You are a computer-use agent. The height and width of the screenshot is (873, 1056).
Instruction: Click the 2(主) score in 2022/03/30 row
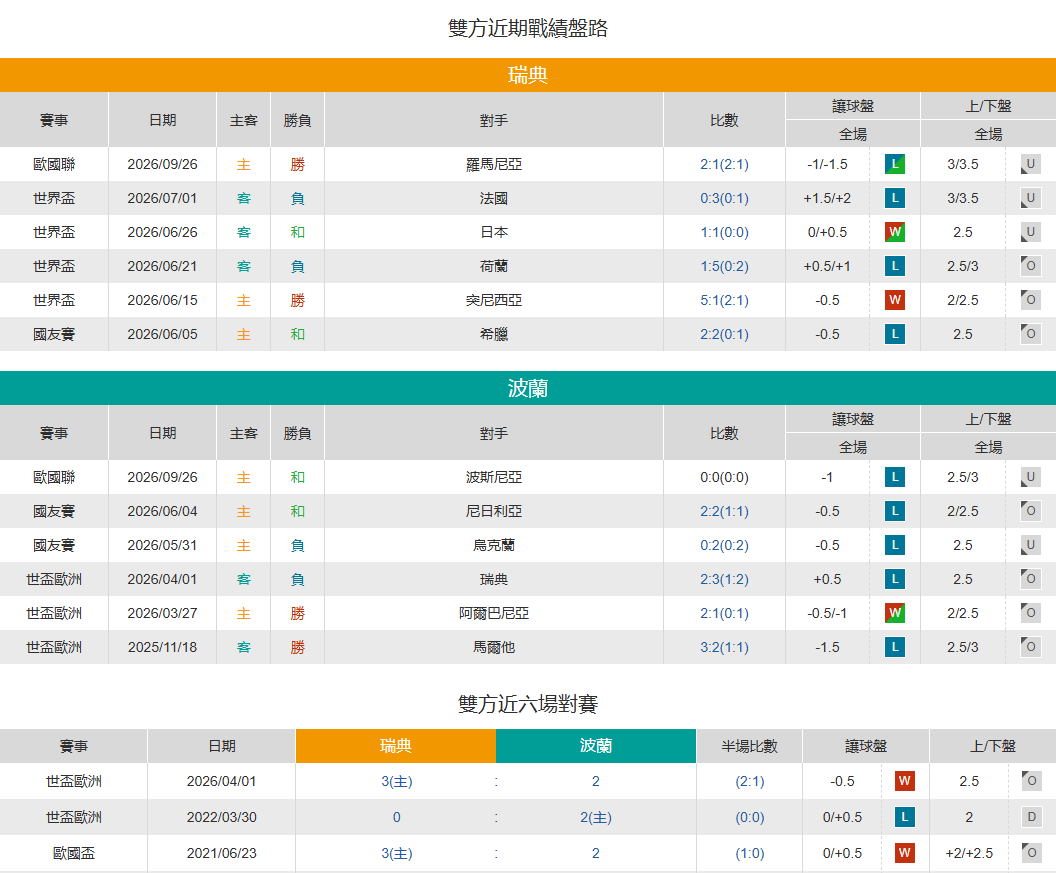tap(596, 817)
